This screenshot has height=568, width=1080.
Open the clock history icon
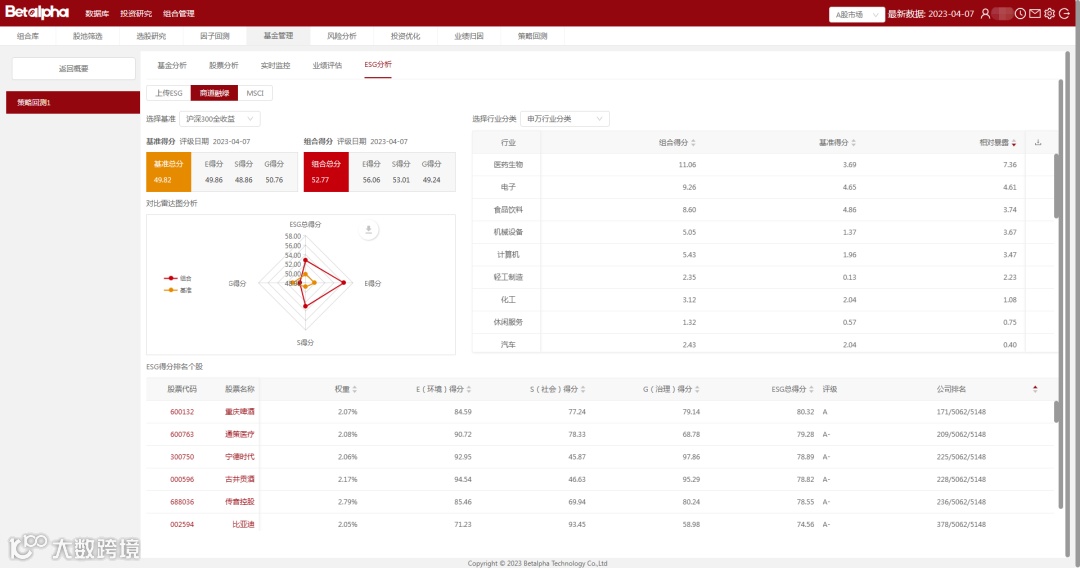pyautogui.click(x=1020, y=14)
